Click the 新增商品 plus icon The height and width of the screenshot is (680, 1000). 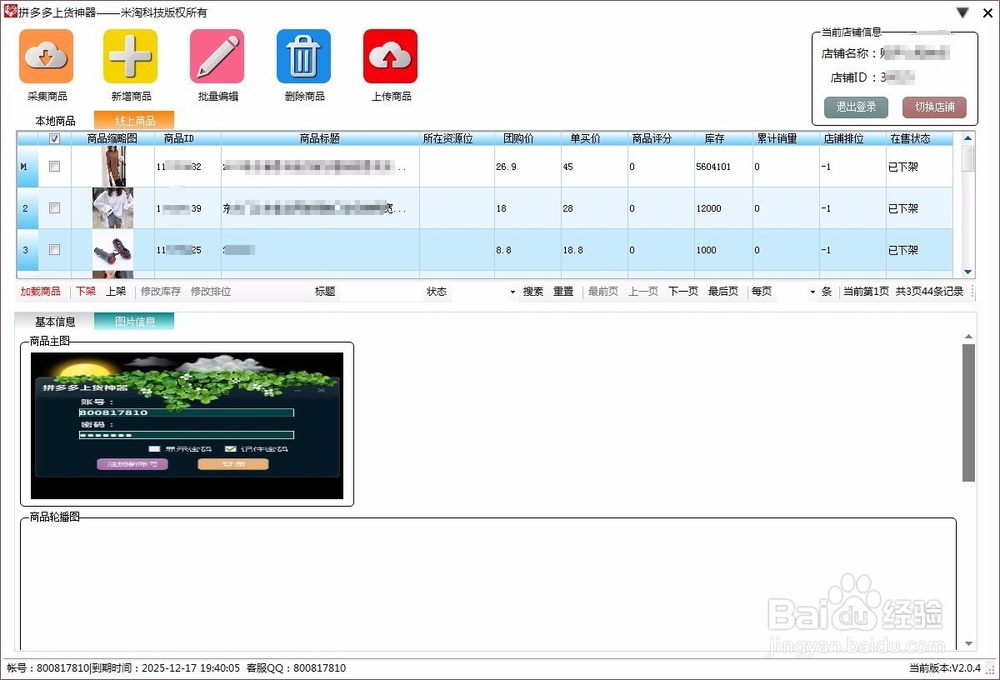tap(131, 56)
